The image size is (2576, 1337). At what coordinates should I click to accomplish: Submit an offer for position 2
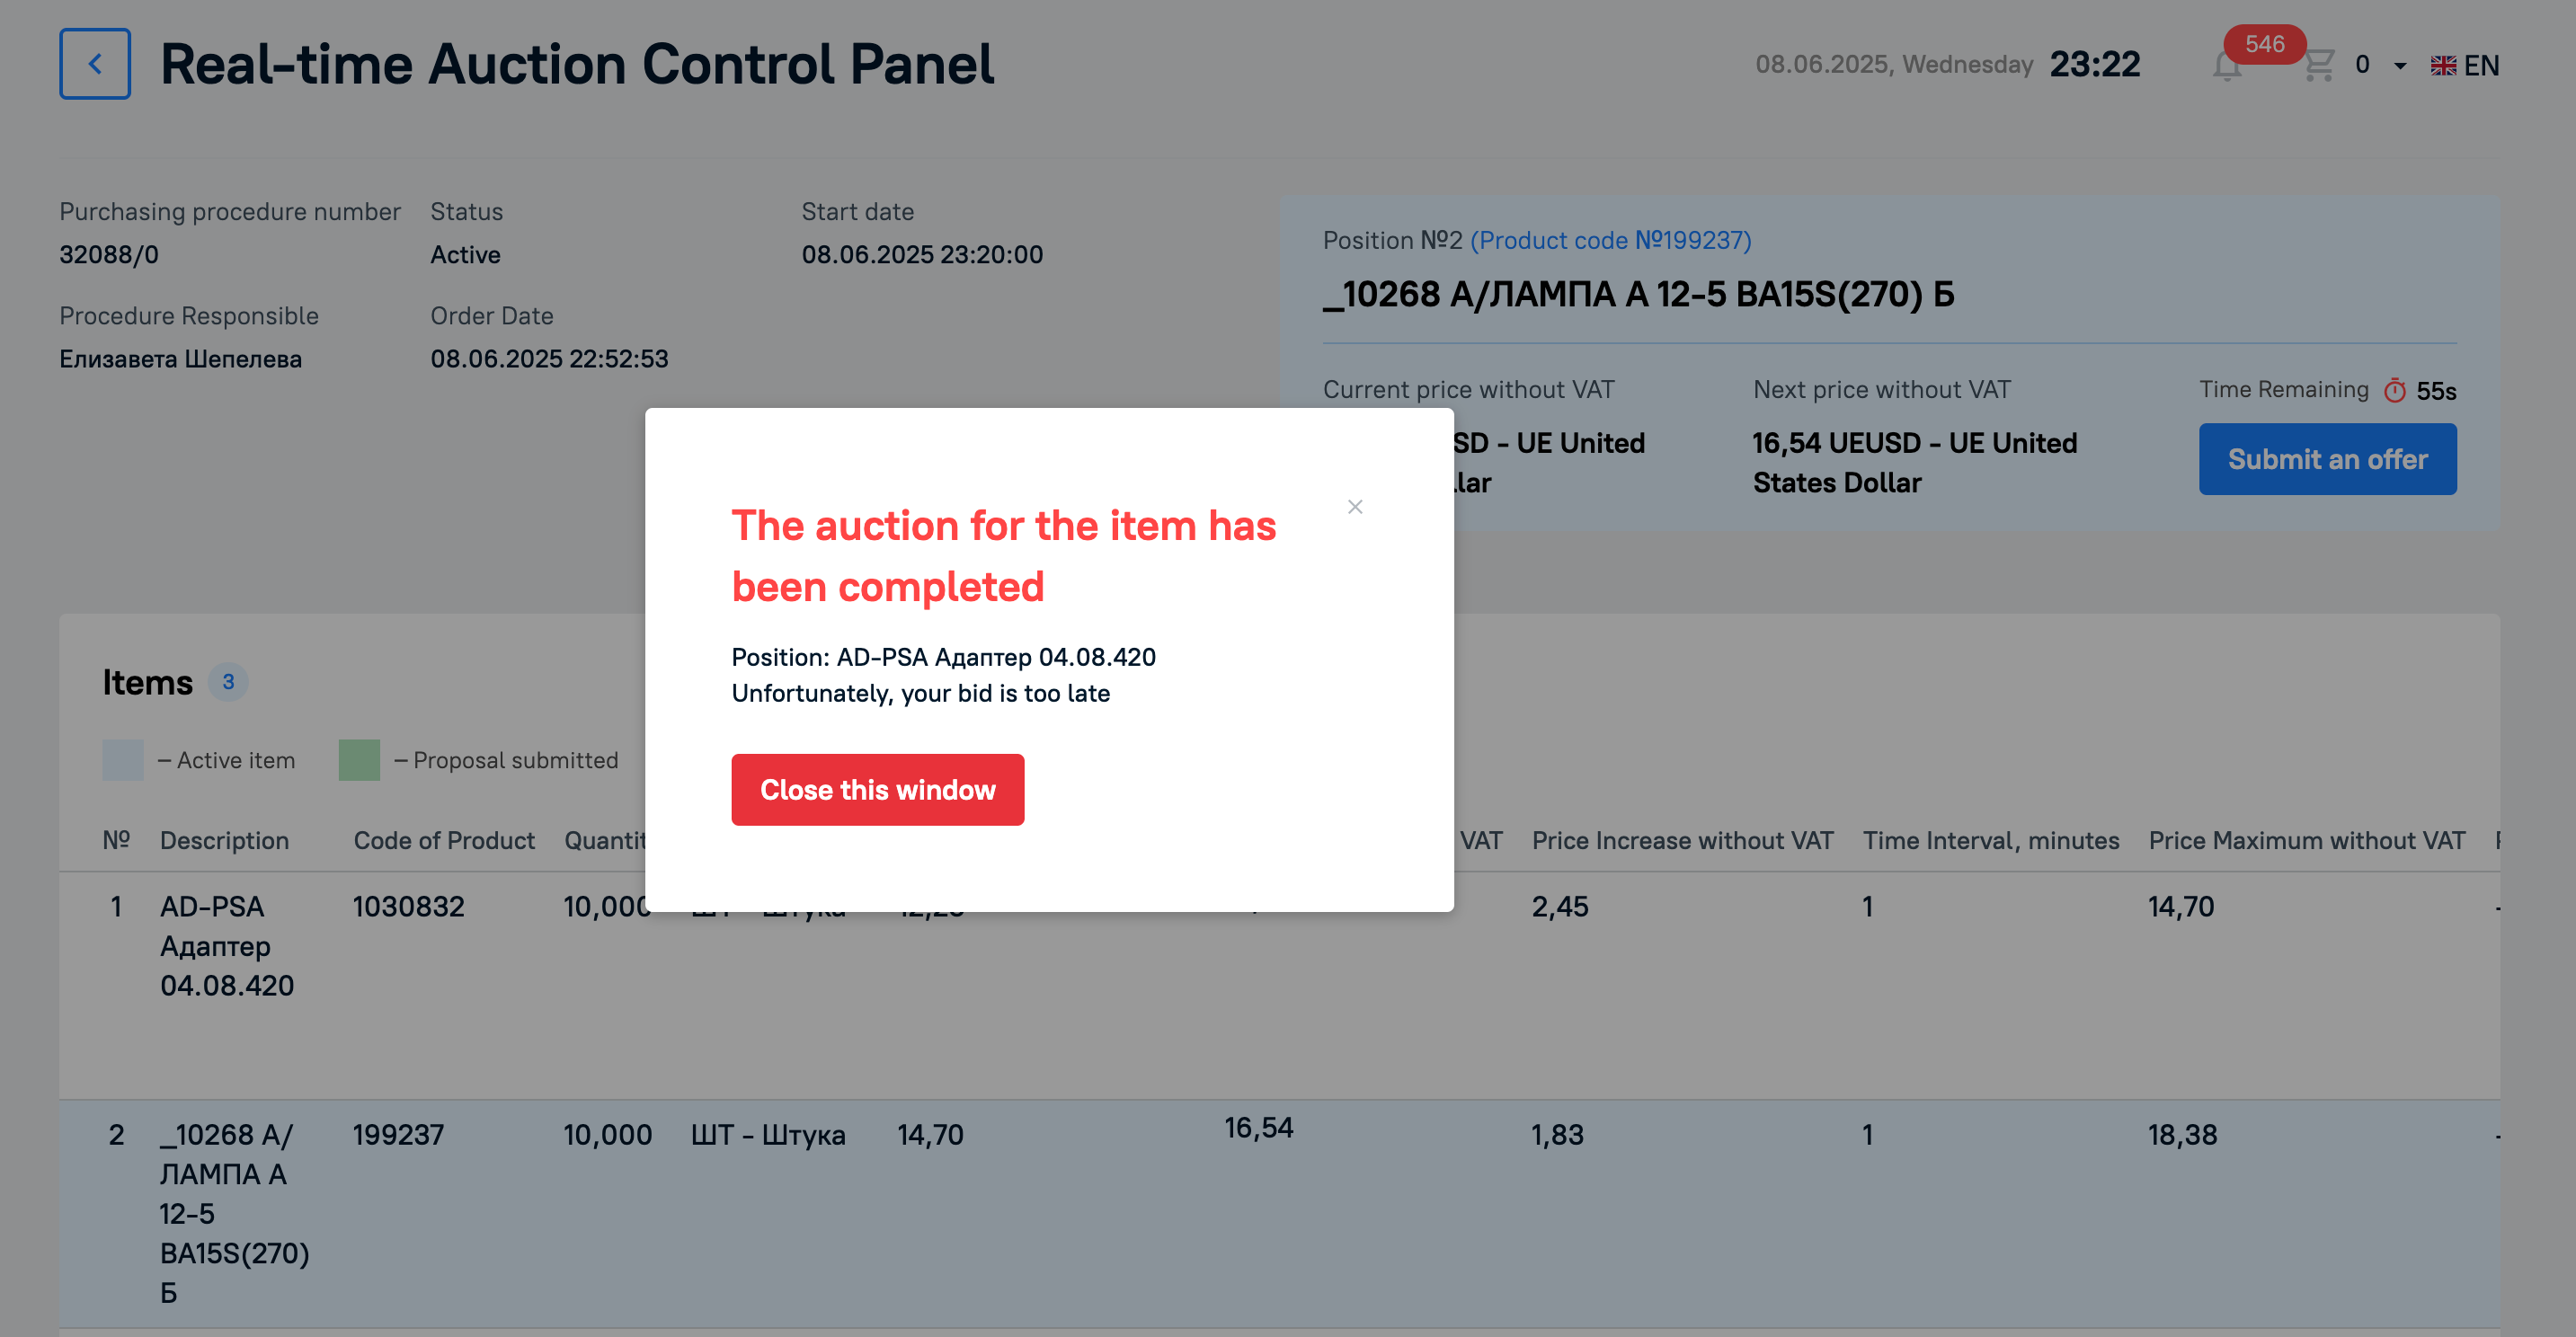point(2327,459)
